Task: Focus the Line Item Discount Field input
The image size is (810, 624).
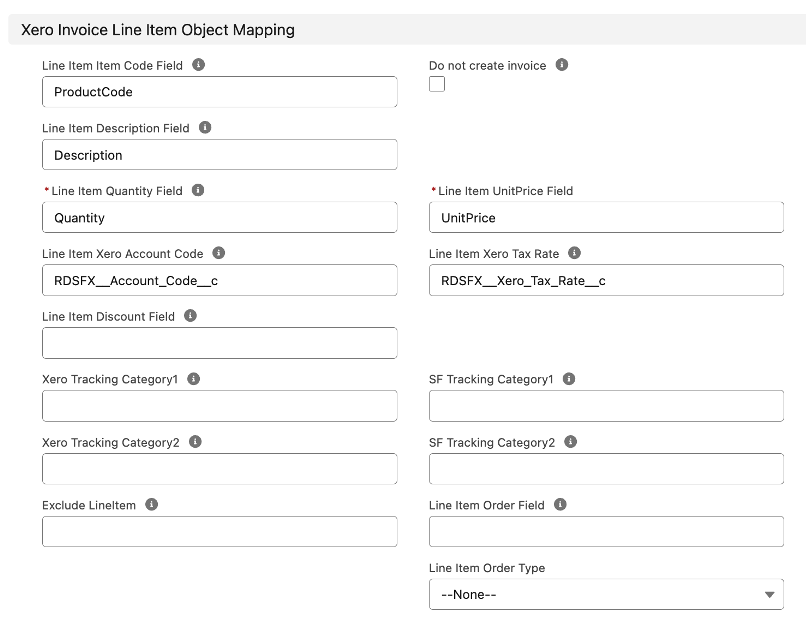Action: (x=220, y=343)
